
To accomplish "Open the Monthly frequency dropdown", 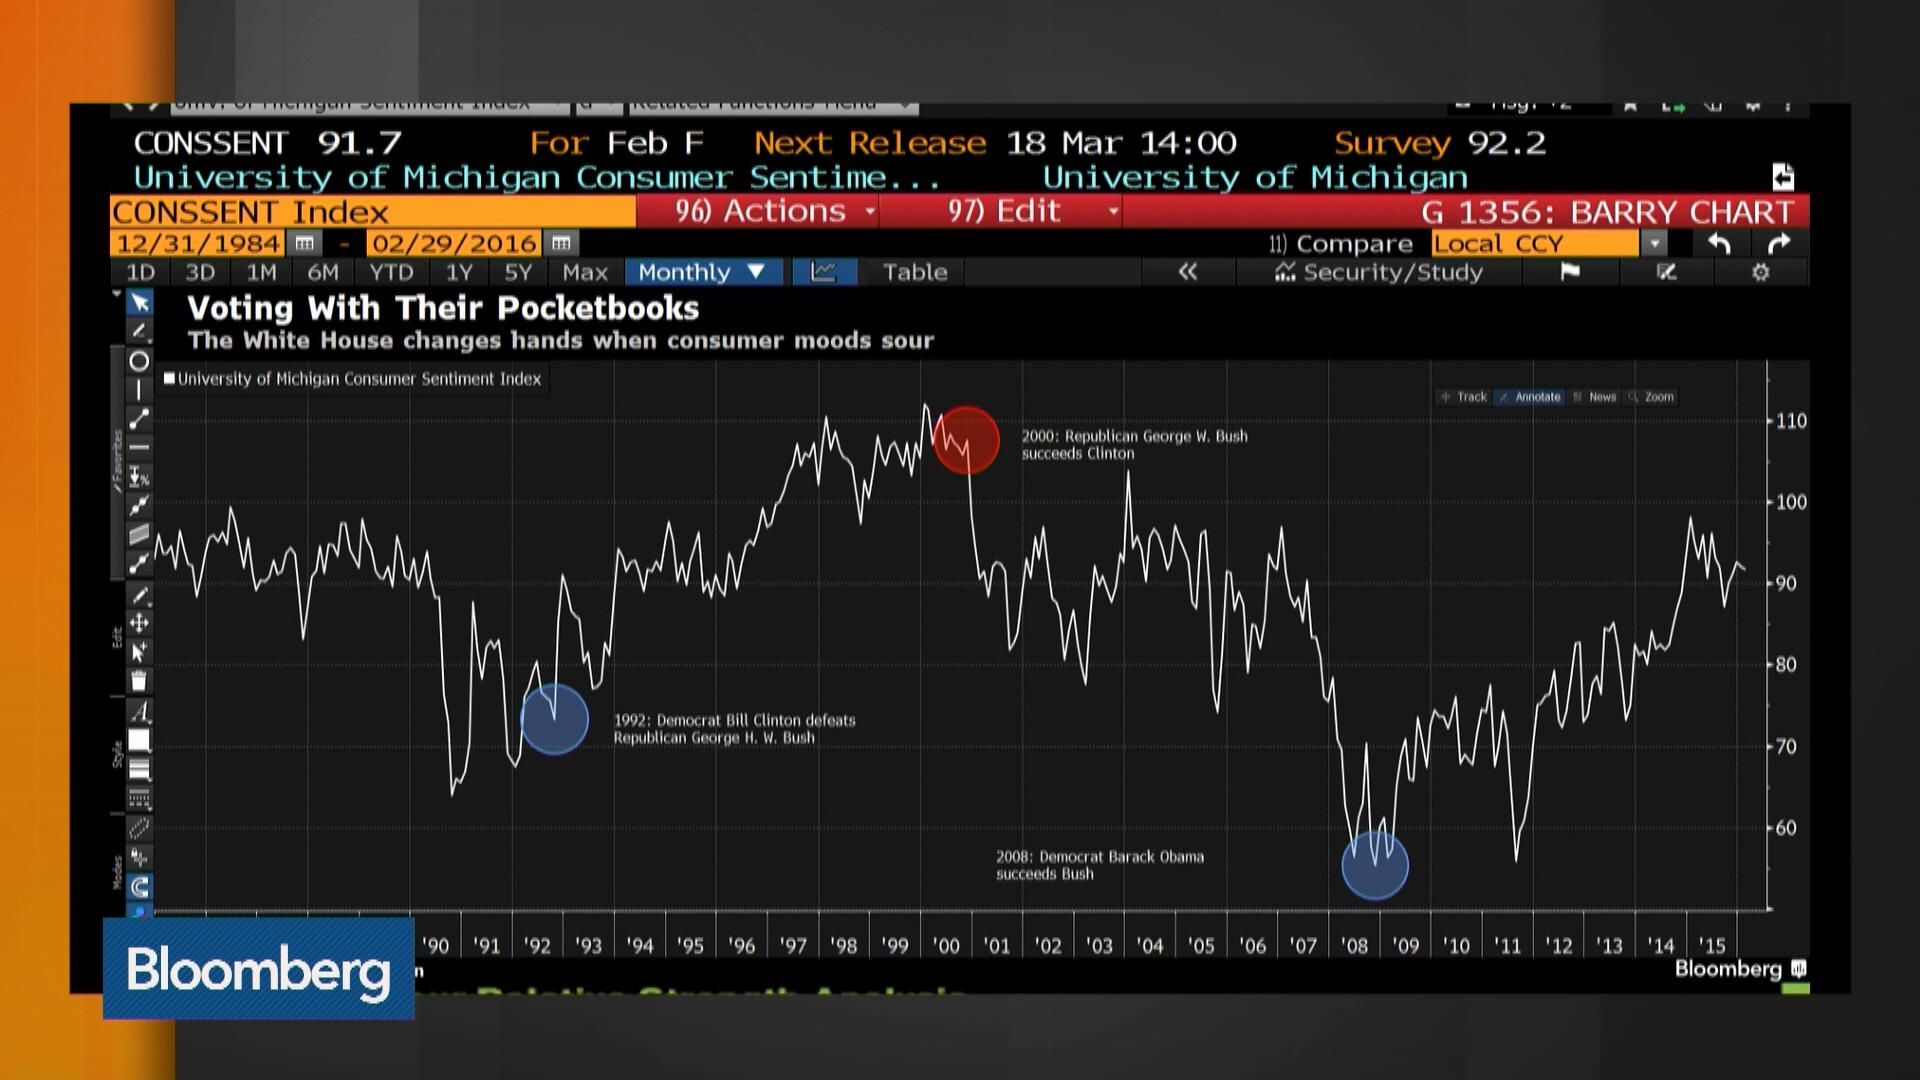I will tap(703, 272).
